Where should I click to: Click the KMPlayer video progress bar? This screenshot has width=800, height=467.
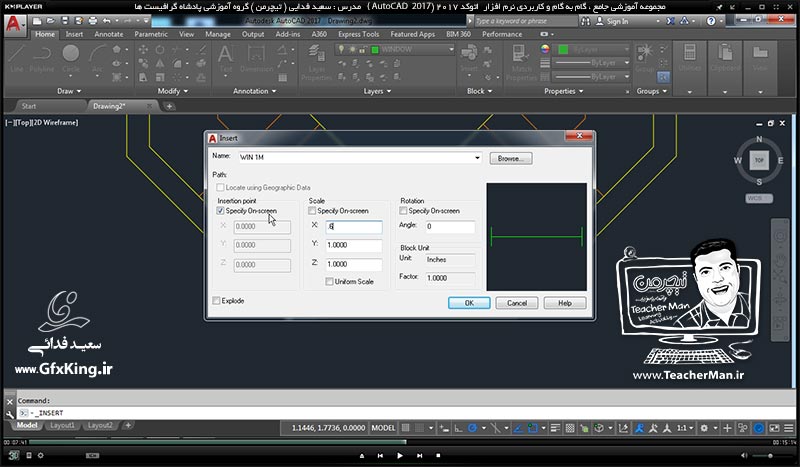click(401, 442)
